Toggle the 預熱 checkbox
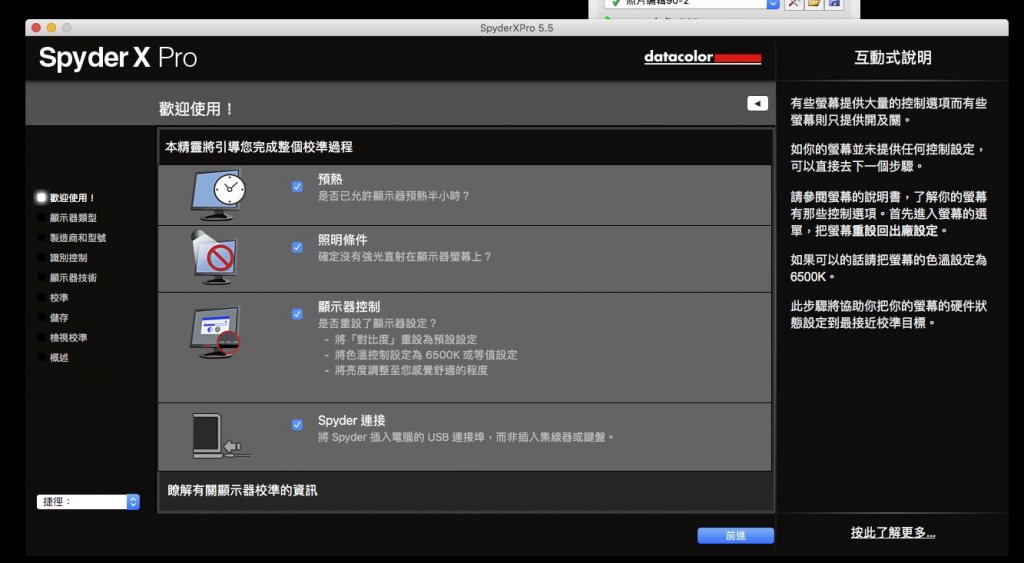 pyautogui.click(x=297, y=187)
